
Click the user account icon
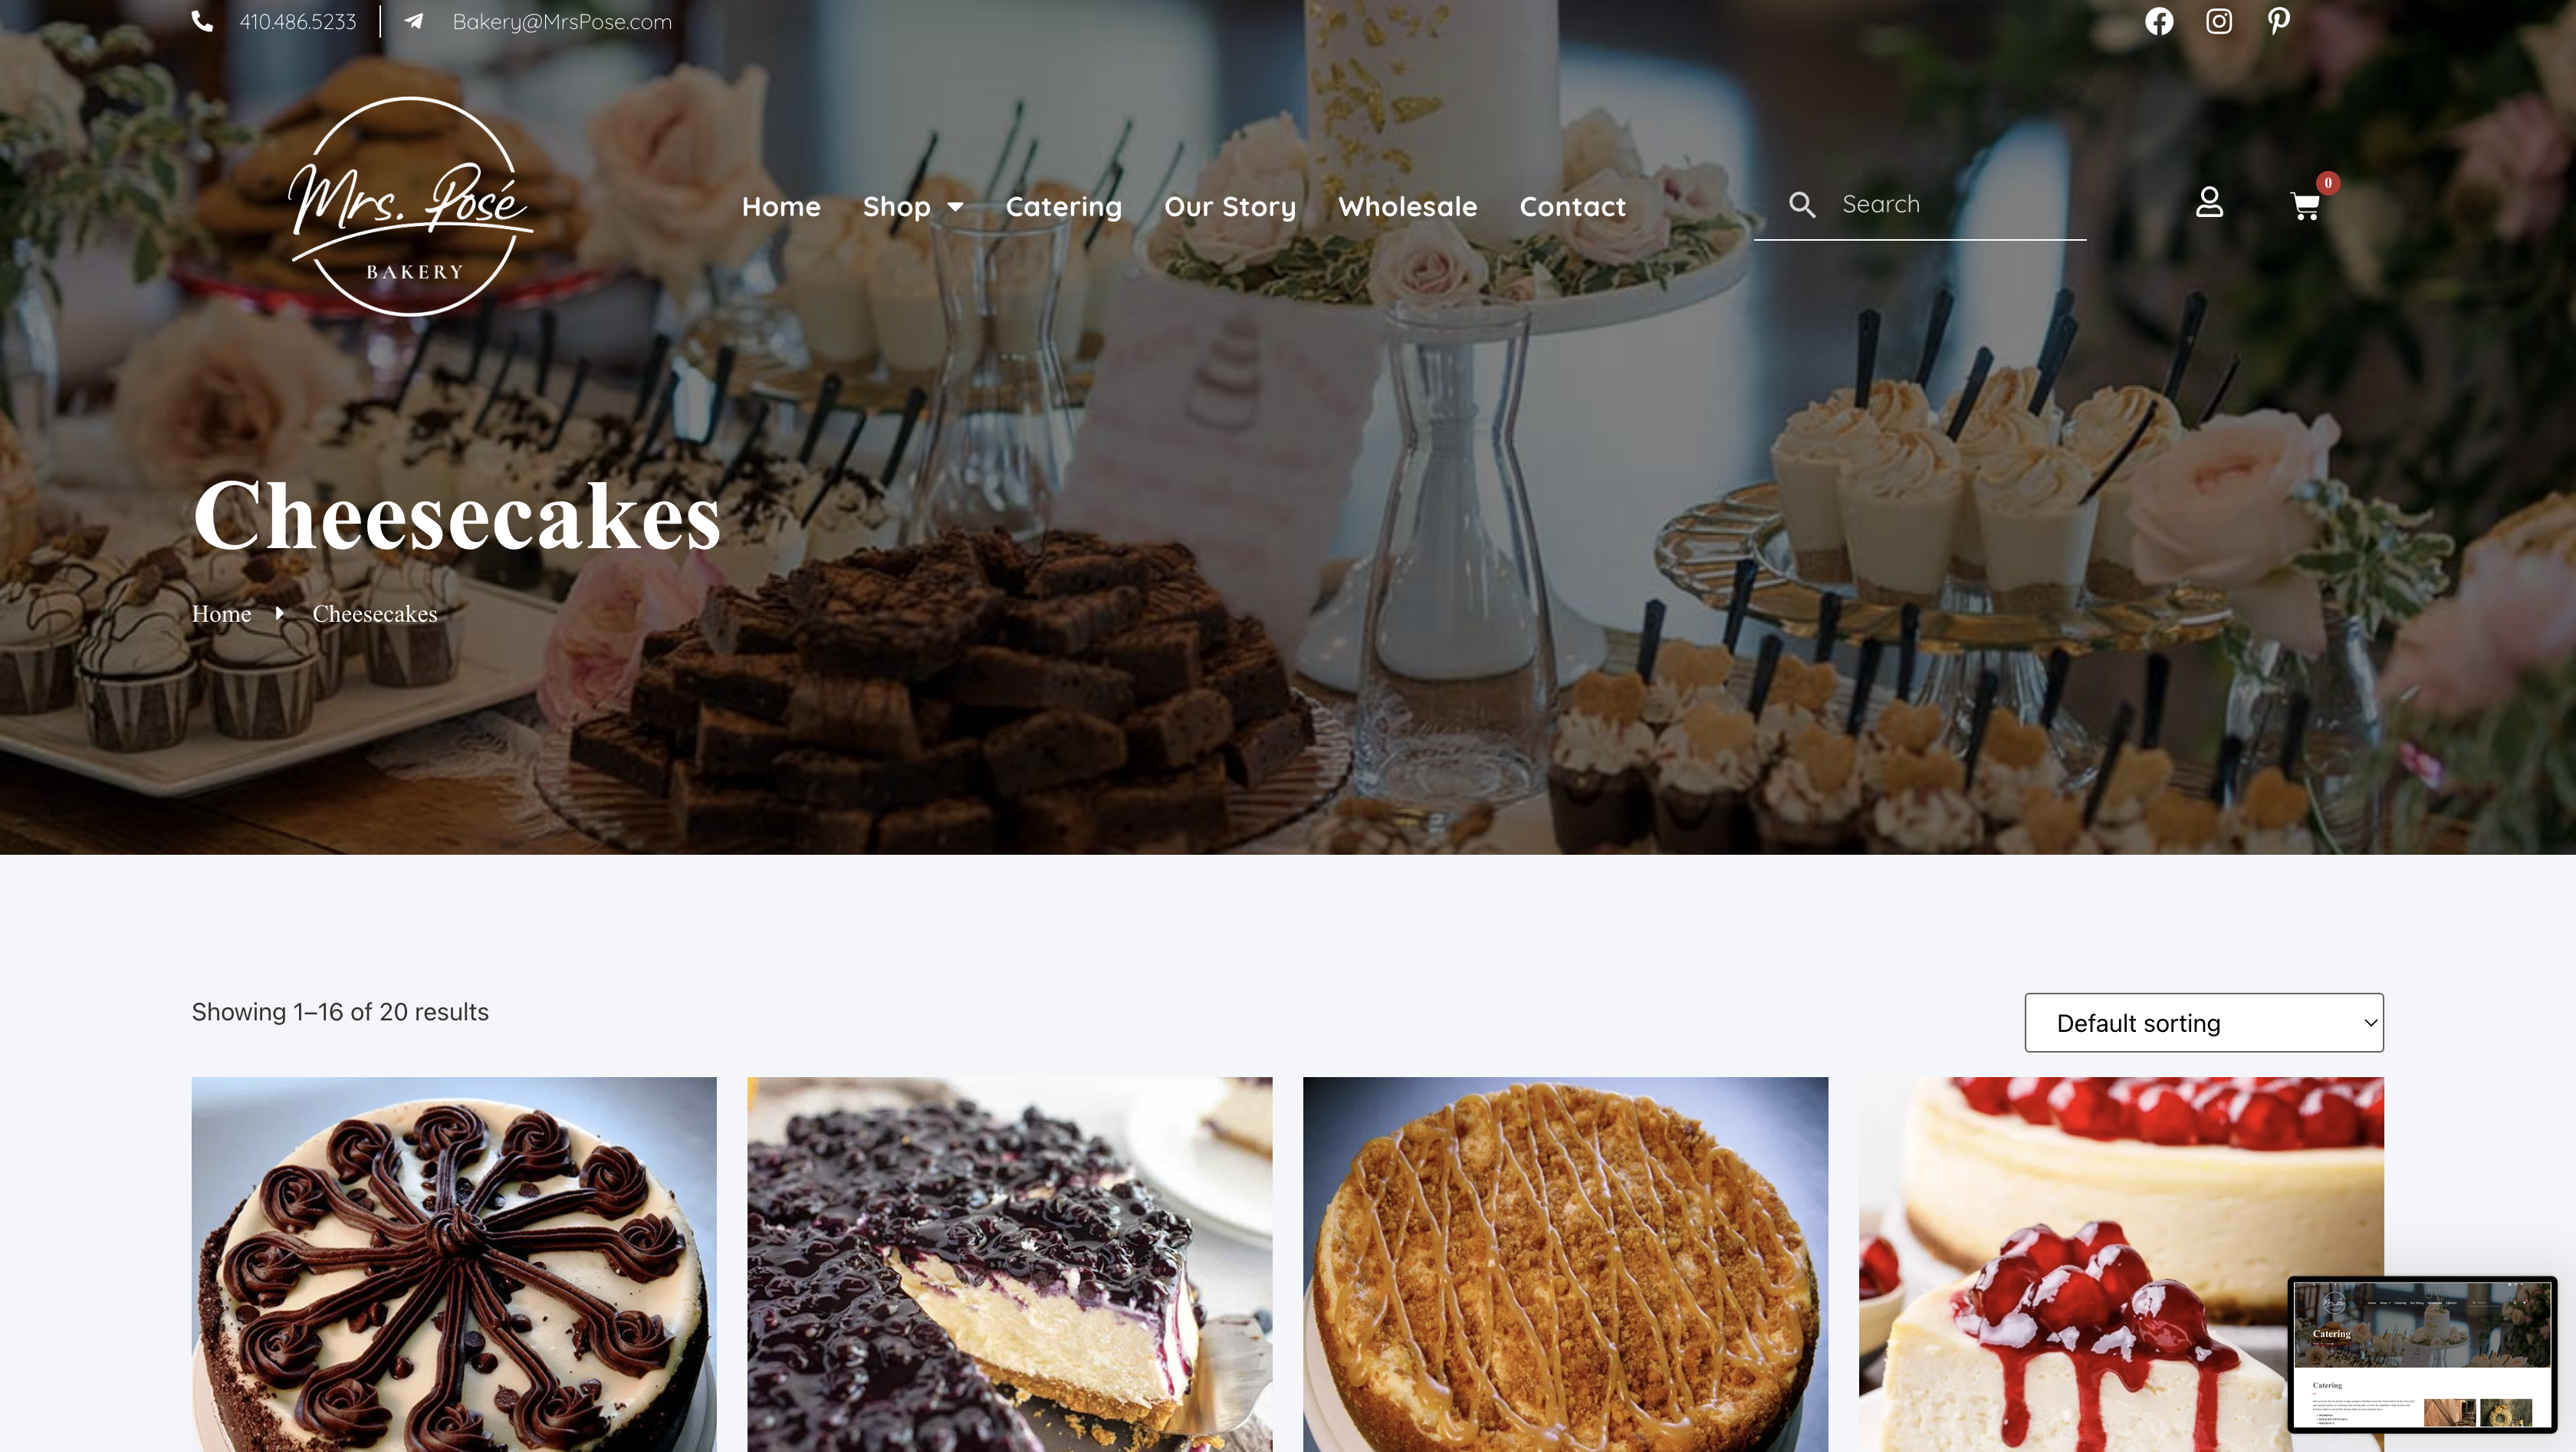click(2209, 203)
